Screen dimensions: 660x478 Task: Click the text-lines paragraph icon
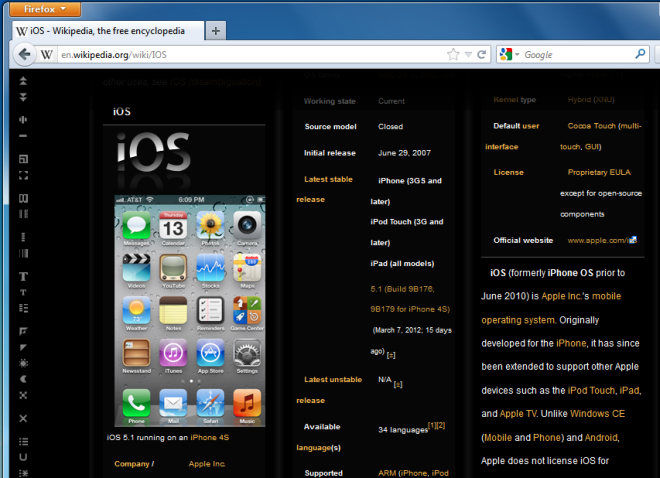coord(23,308)
